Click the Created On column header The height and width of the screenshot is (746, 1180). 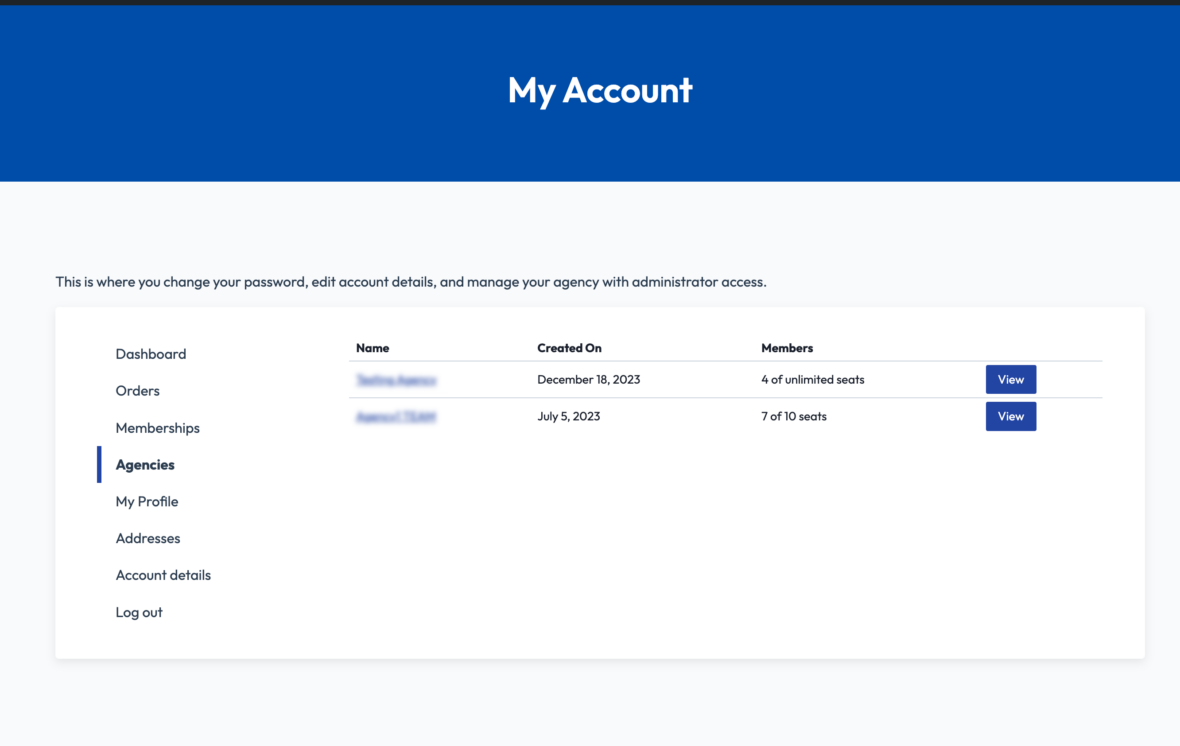pyautogui.click(x=569, y=348)
